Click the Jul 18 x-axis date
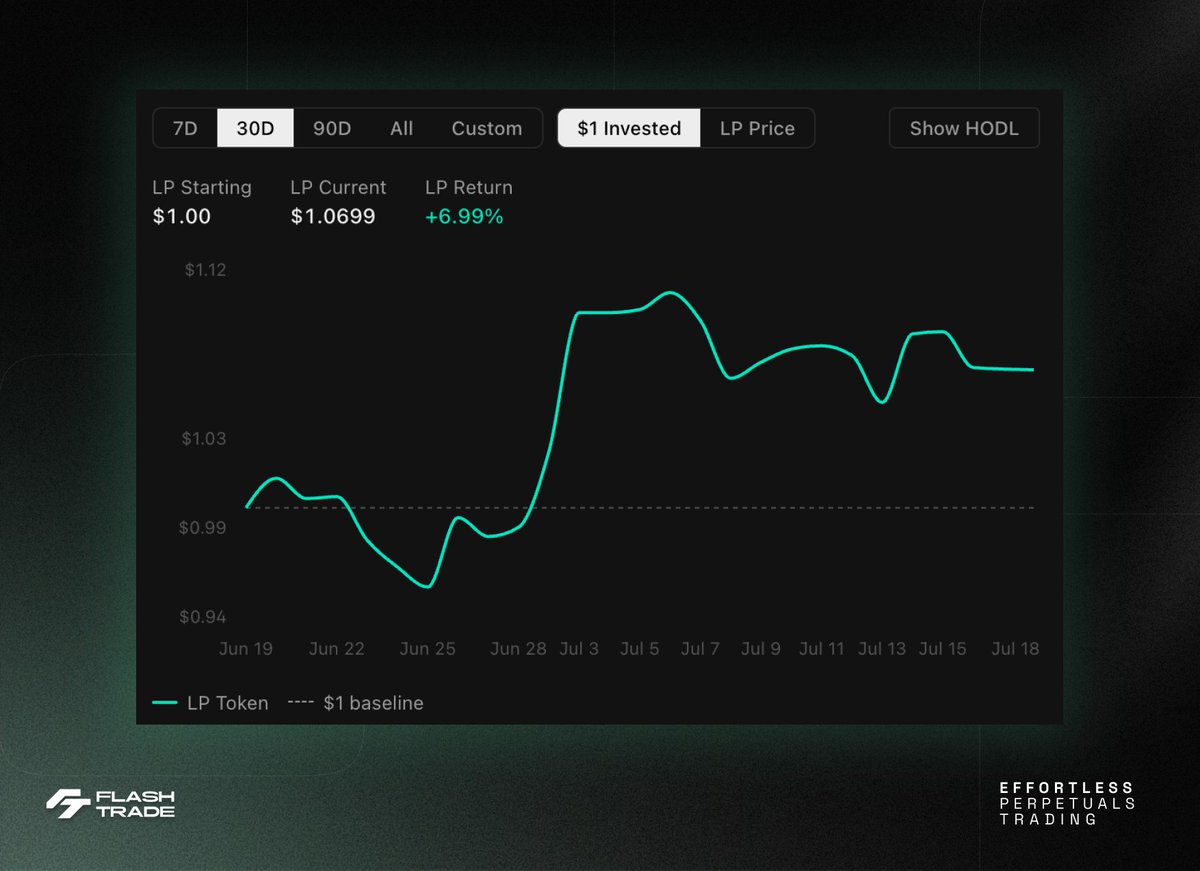 click(1015, 648)
